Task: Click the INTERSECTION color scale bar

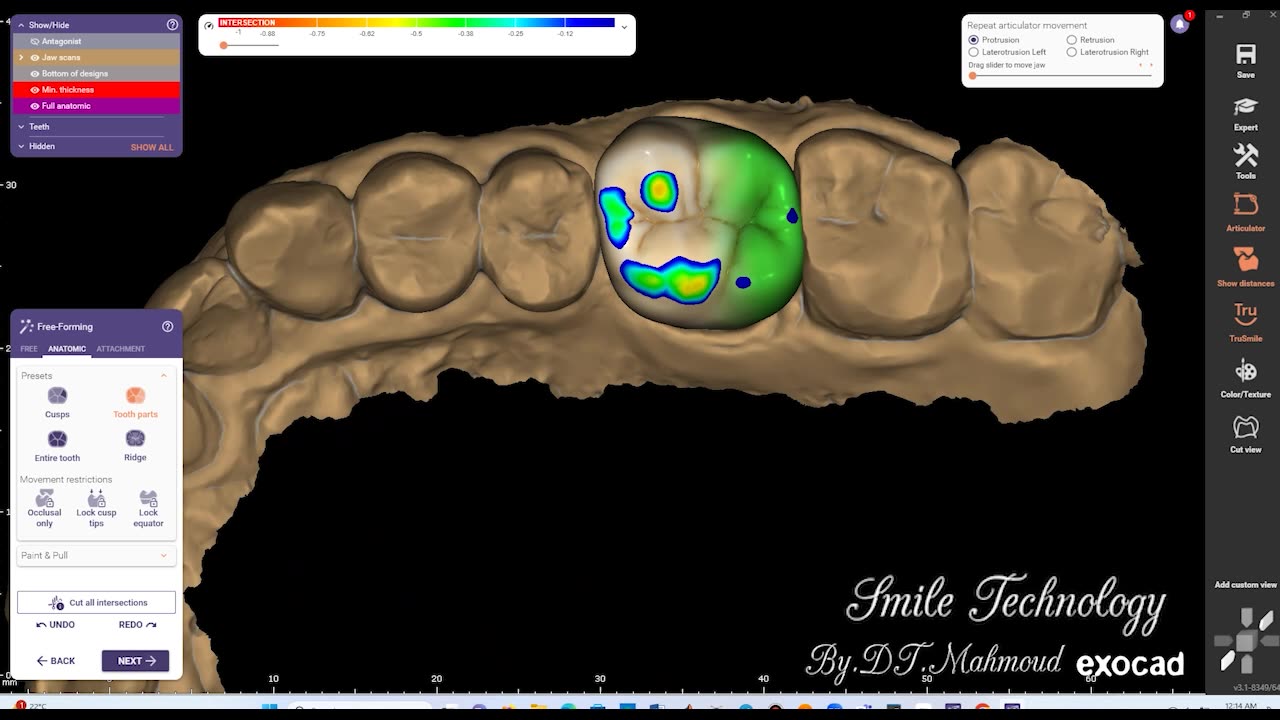Action: point(416,22)
